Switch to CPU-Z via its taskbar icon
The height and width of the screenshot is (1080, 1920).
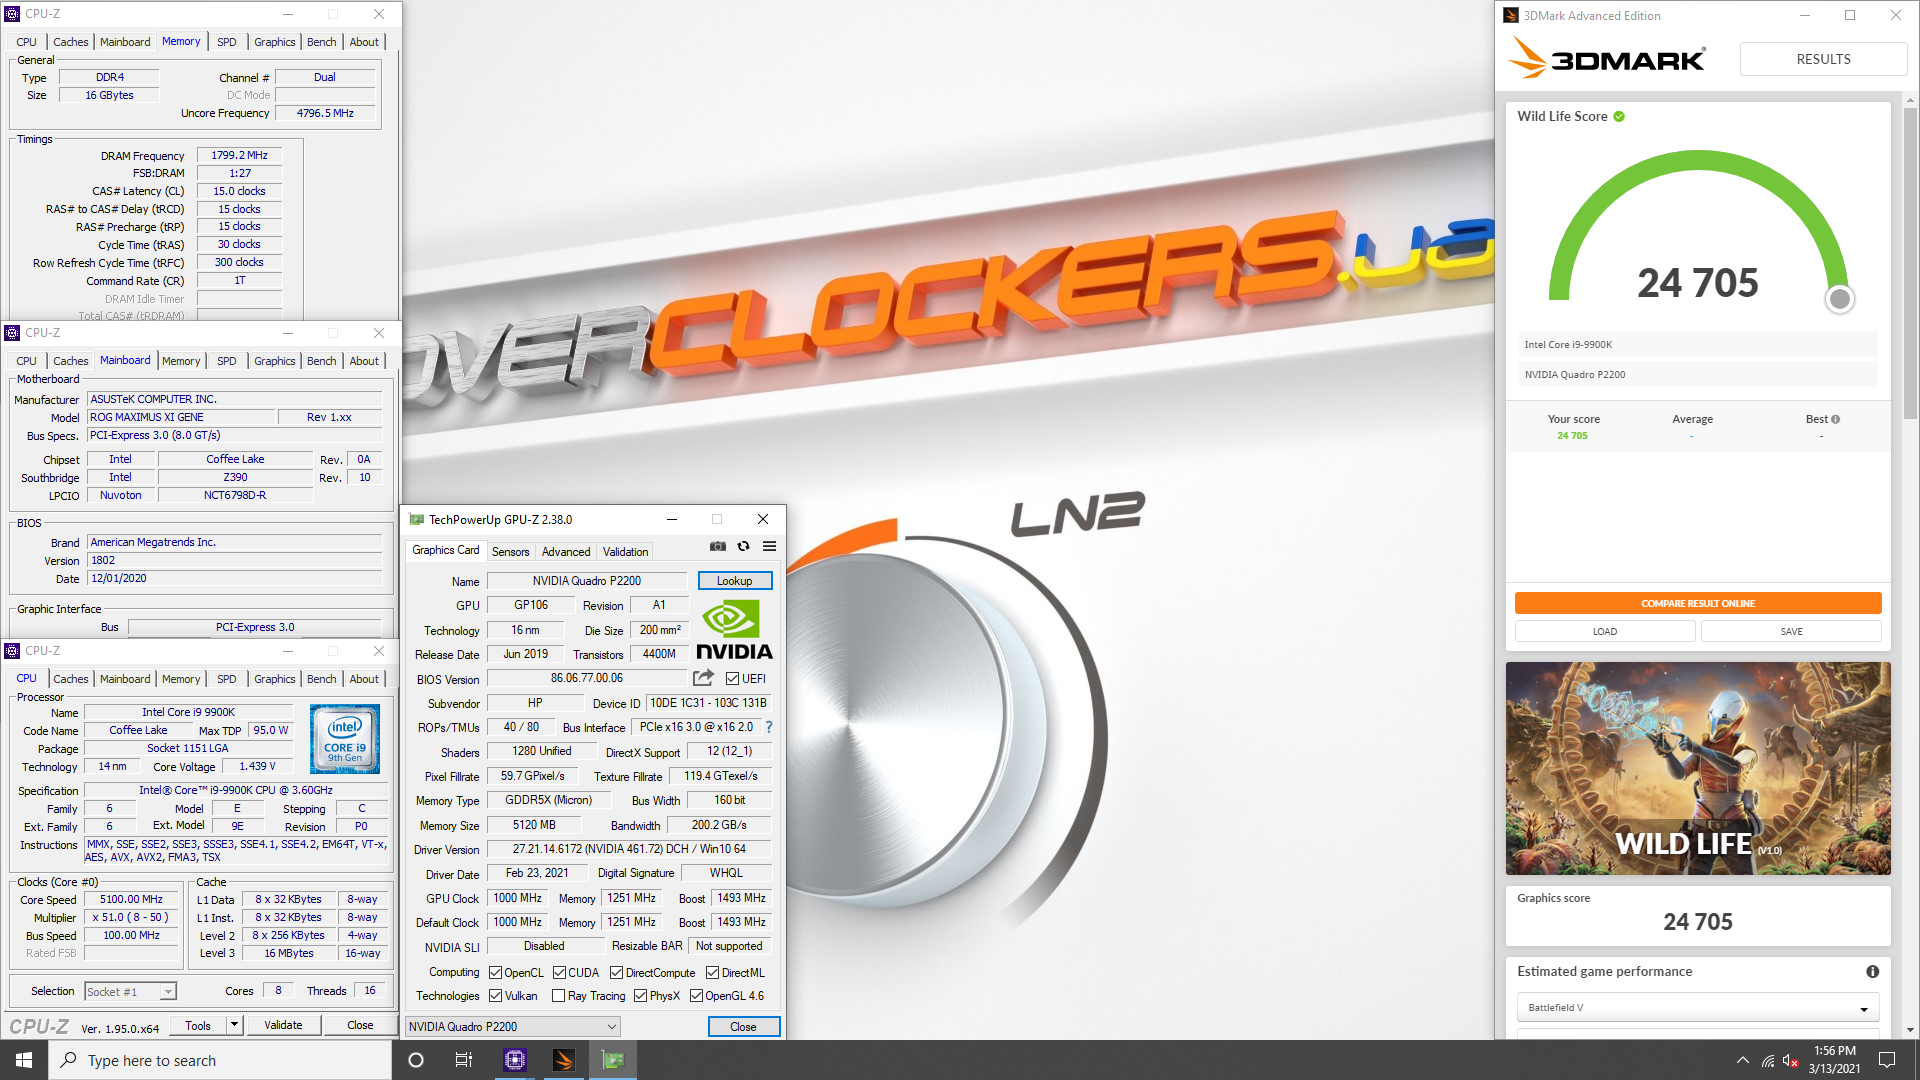coord(515,1060)
